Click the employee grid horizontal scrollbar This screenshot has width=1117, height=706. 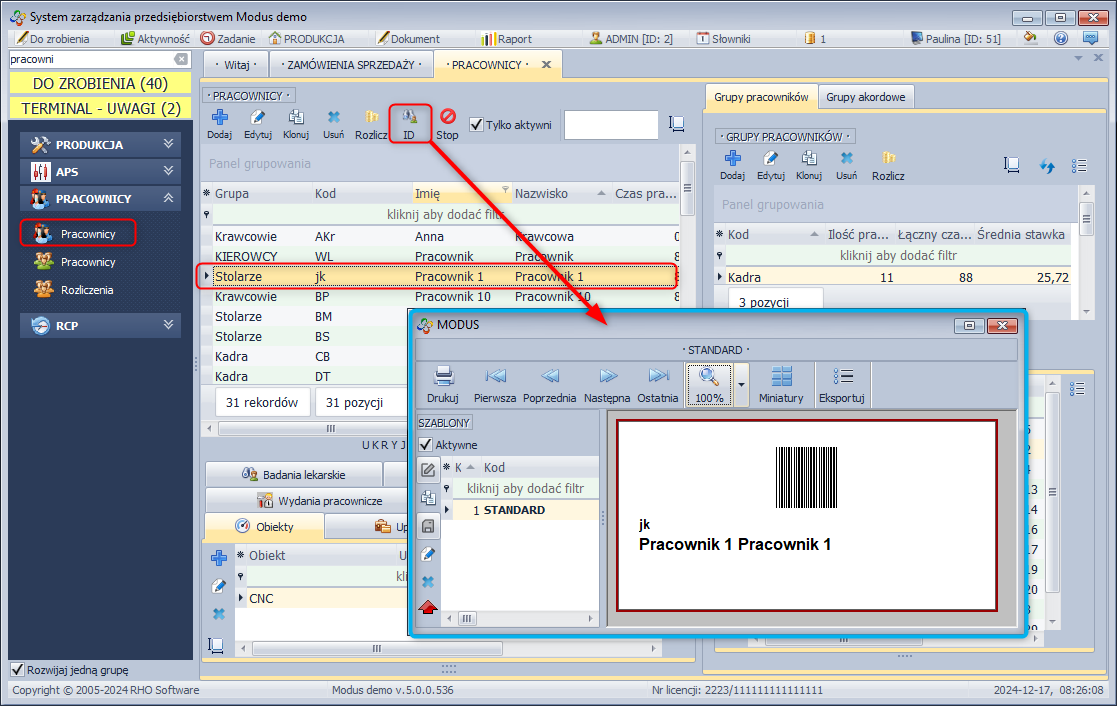pos(330,428)
